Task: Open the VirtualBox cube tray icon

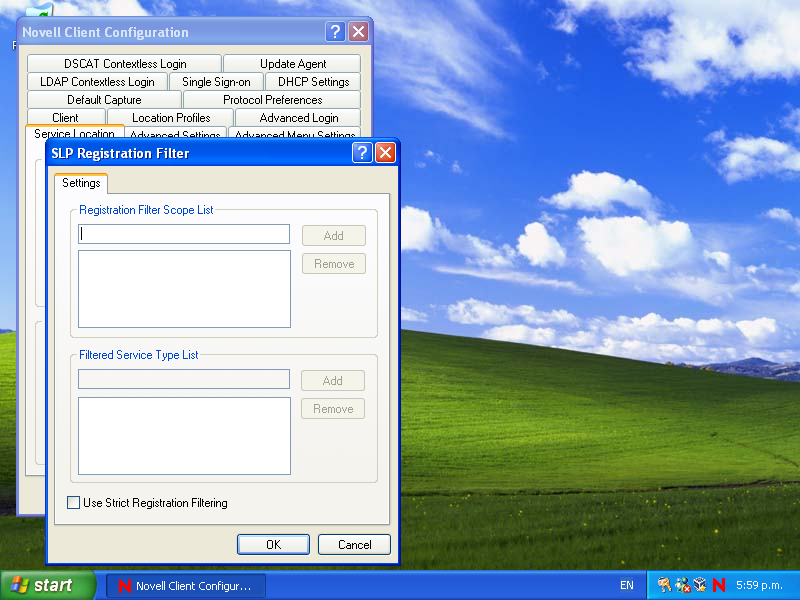Action: 701,585
